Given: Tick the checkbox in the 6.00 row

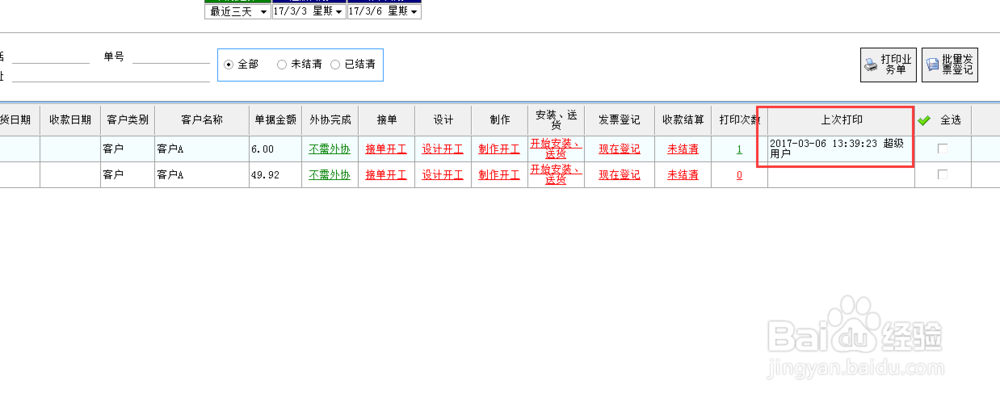Looking at the screenshot, I should pyautogui.click(x=942, y=149).
